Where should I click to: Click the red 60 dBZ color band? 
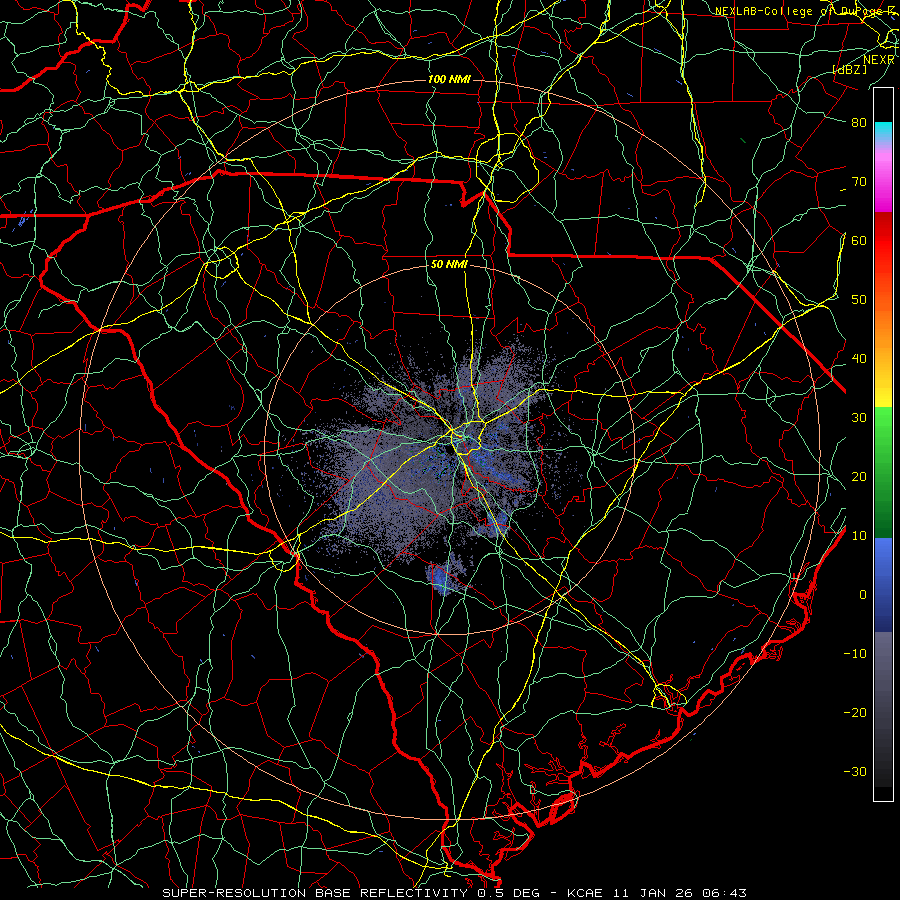tap(883, 240)
